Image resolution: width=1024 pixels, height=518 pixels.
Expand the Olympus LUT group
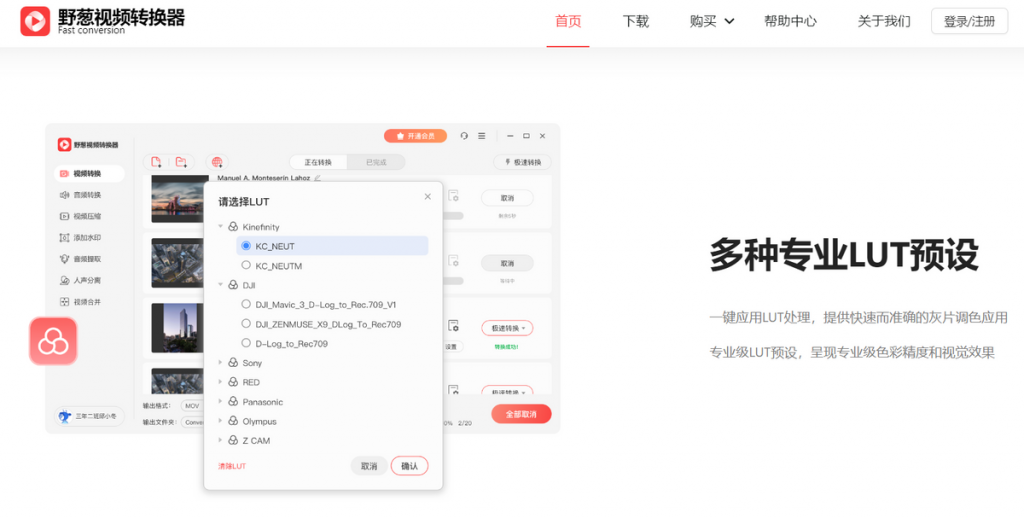pos(221,421)
